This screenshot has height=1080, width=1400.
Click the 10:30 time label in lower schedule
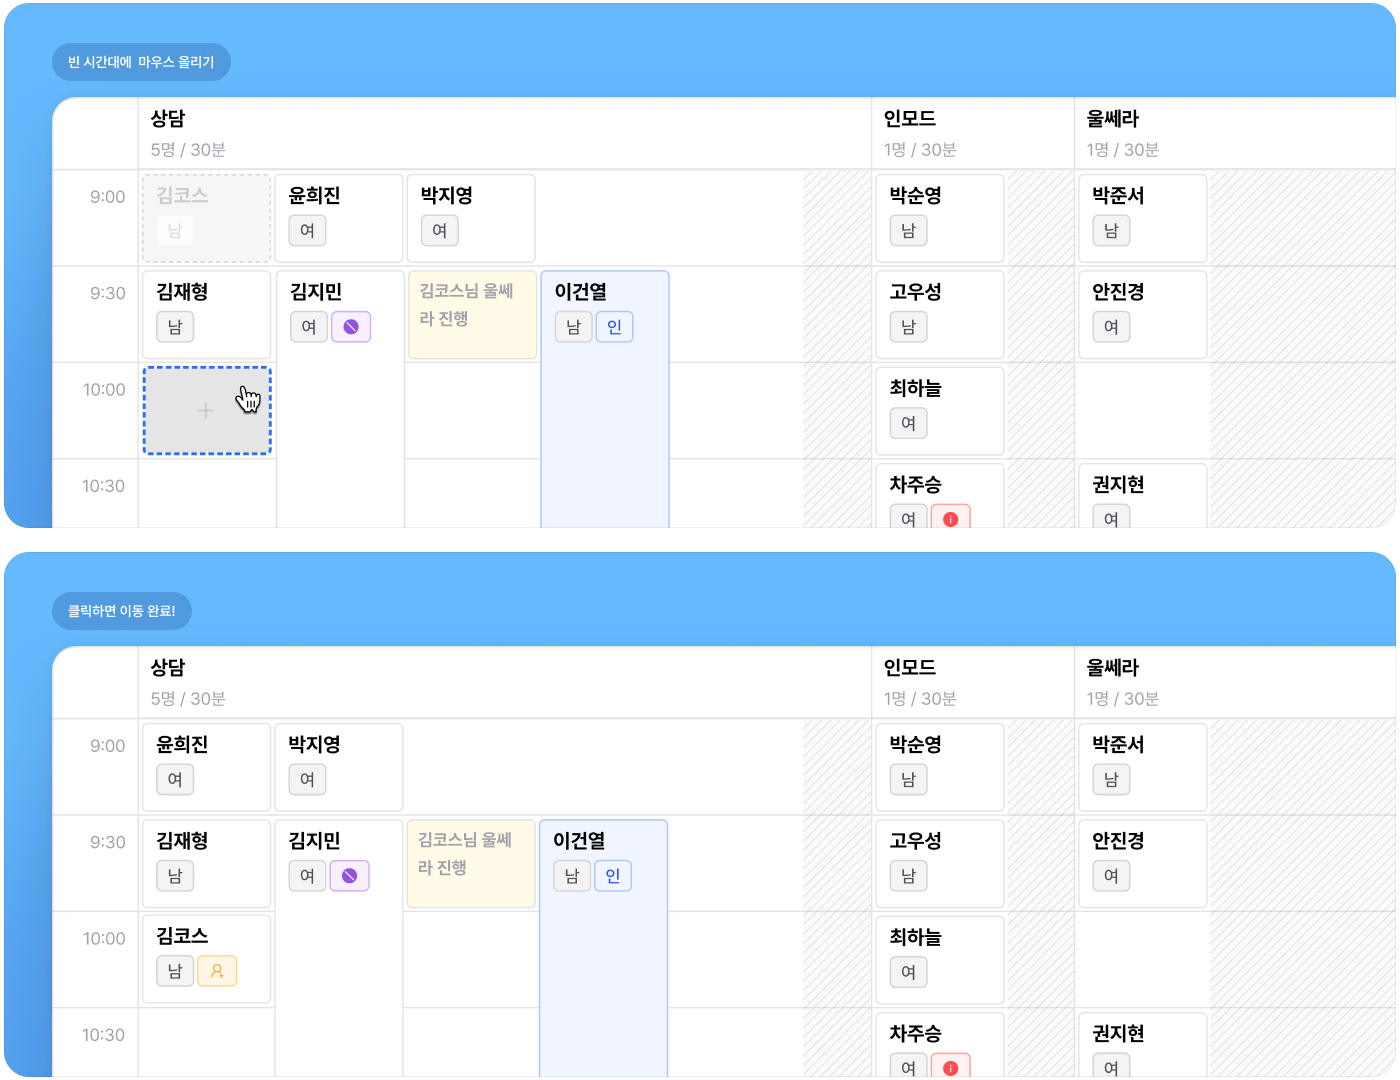pyautogui.click(x=104, y=1035)
